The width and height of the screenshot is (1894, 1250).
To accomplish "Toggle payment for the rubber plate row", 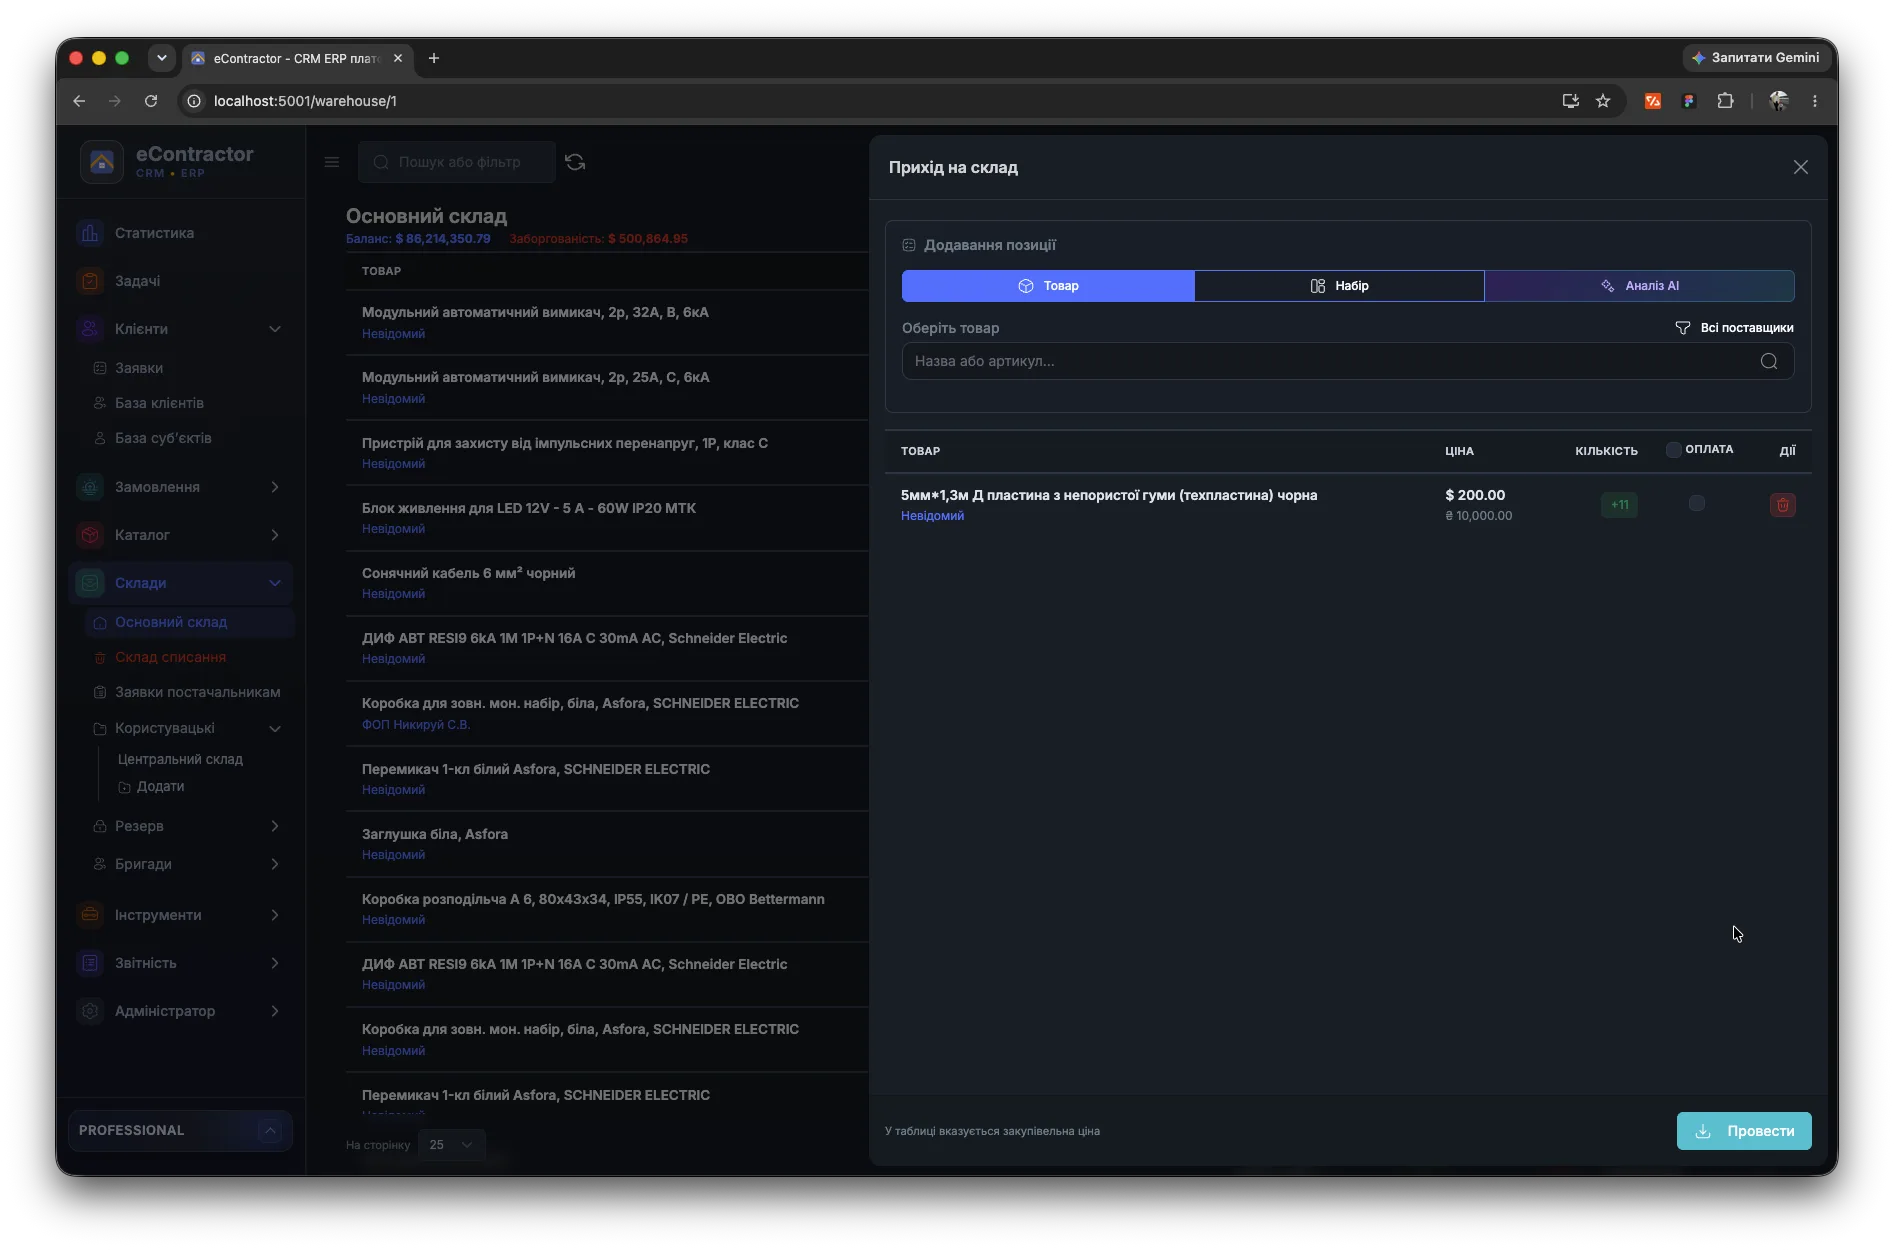I will 1696,504.
